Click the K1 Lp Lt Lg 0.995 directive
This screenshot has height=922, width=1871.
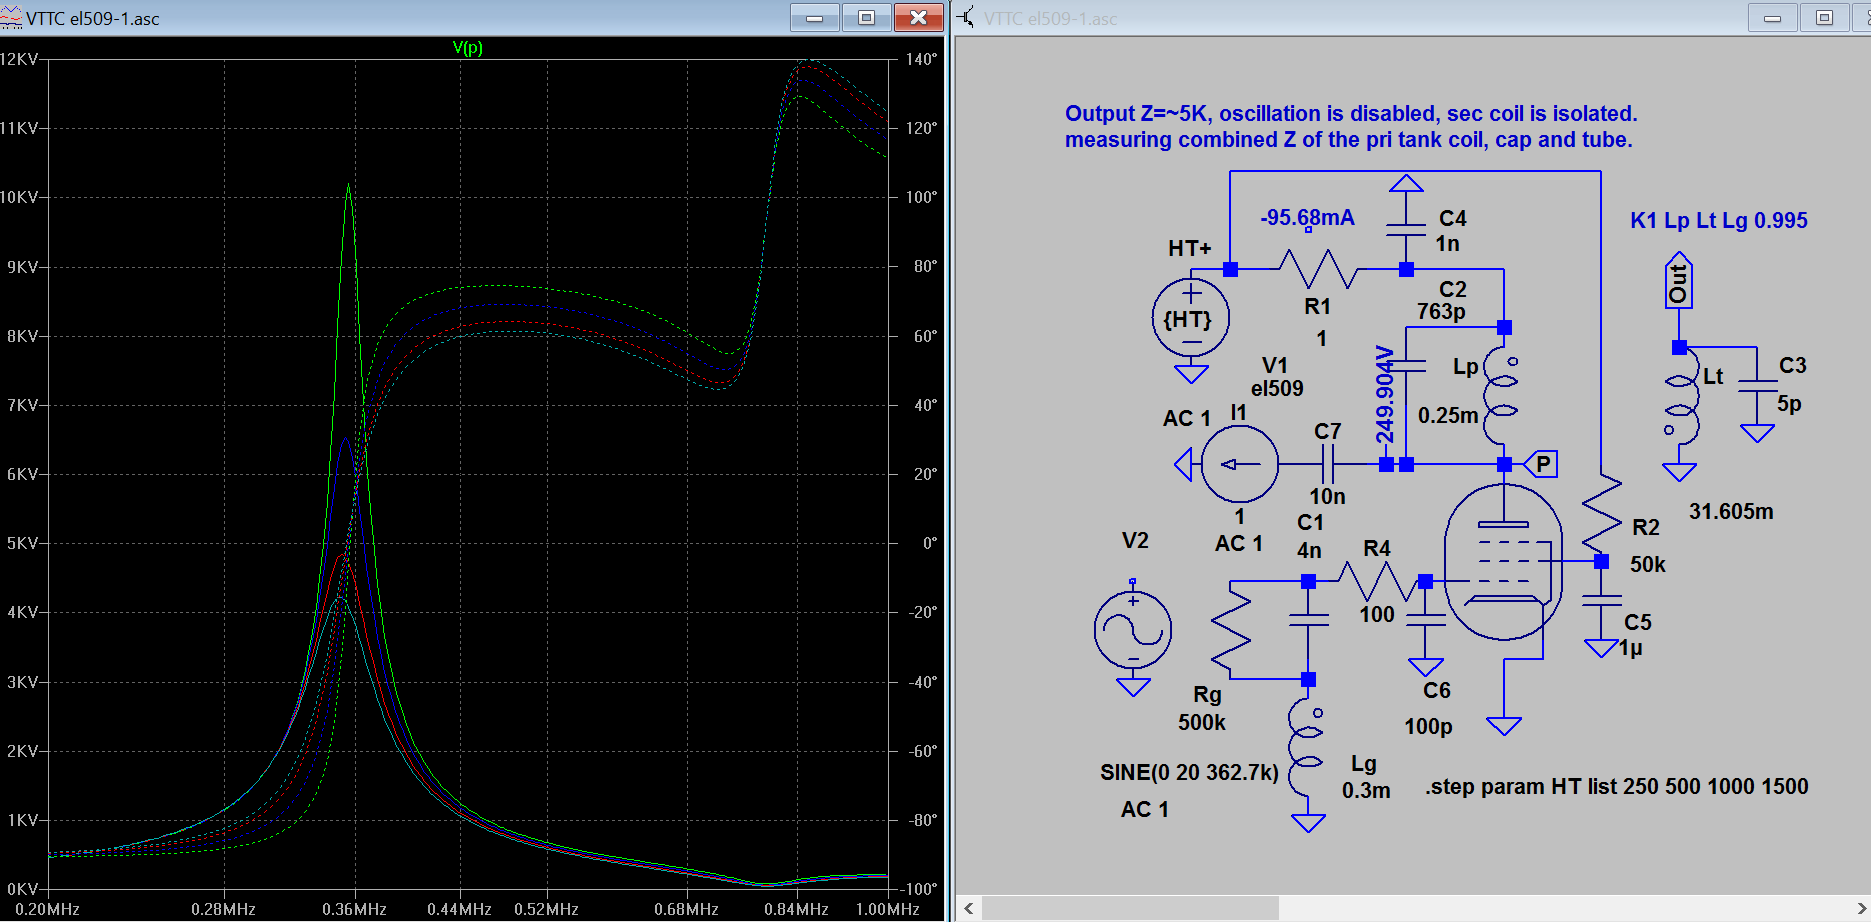1719,221
